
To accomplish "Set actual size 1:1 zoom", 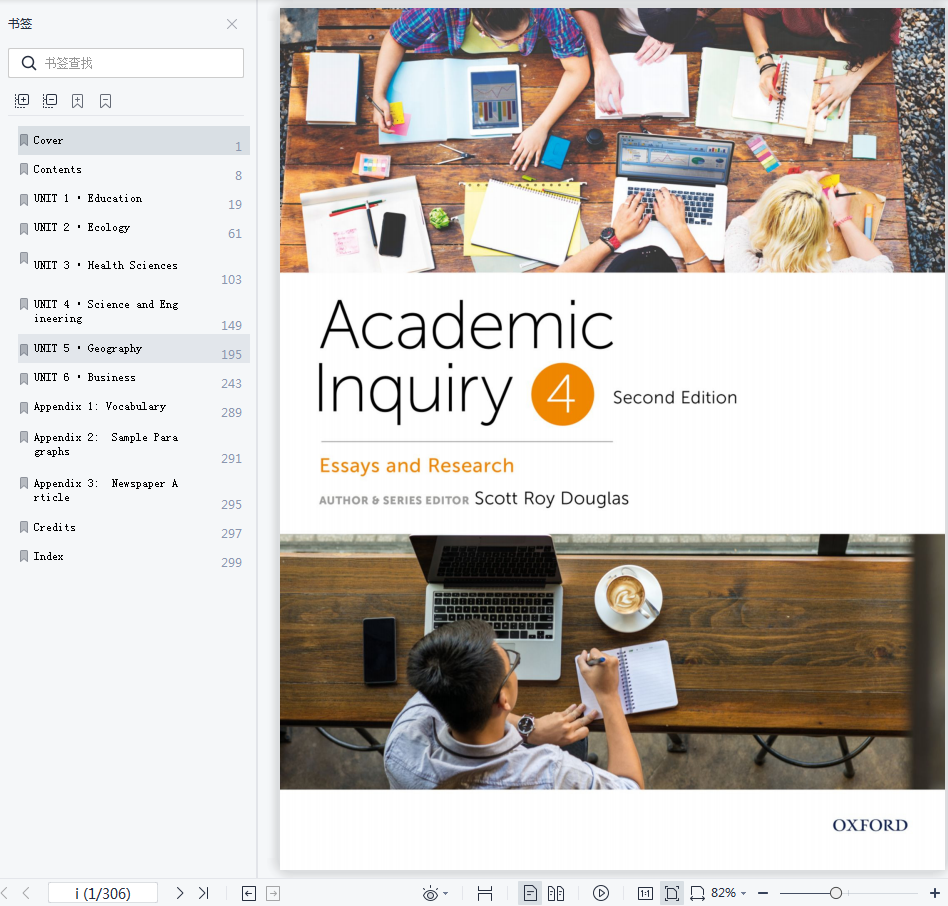I will tap(645, 893).
